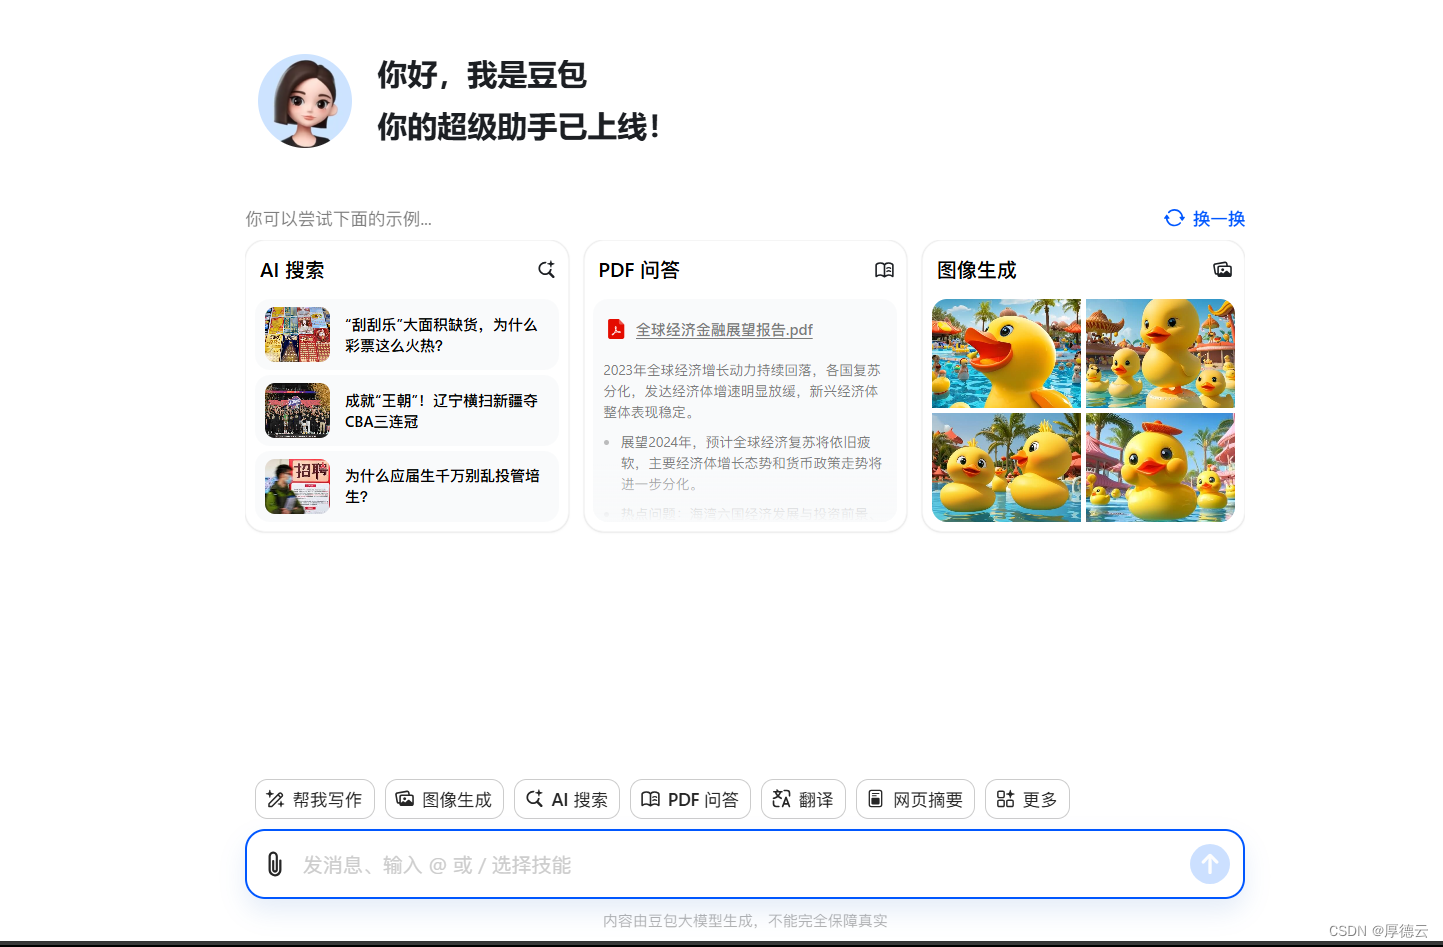
Task: Select the 翻译 skill button
Action: (803, 799)
